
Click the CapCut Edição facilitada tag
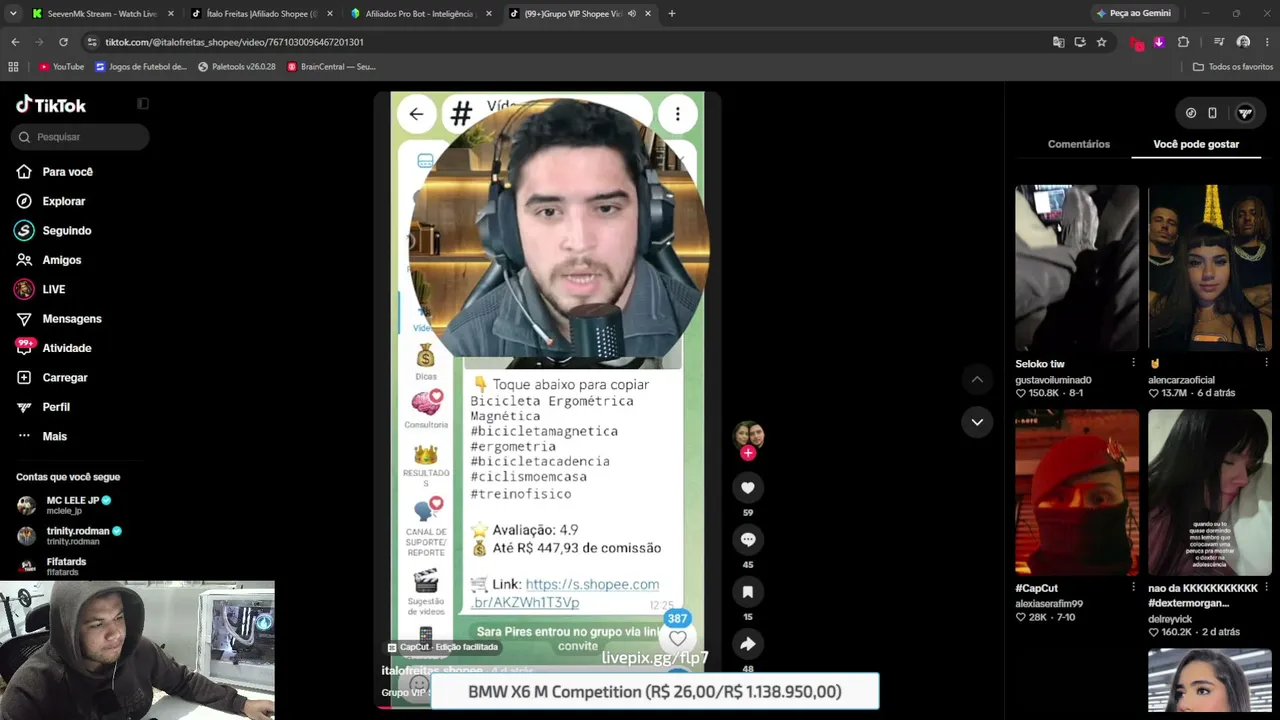coord(442,647)
